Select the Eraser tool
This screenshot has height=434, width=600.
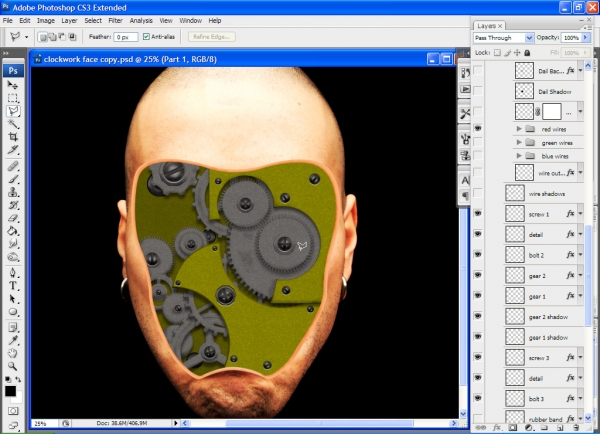[13, 218]
